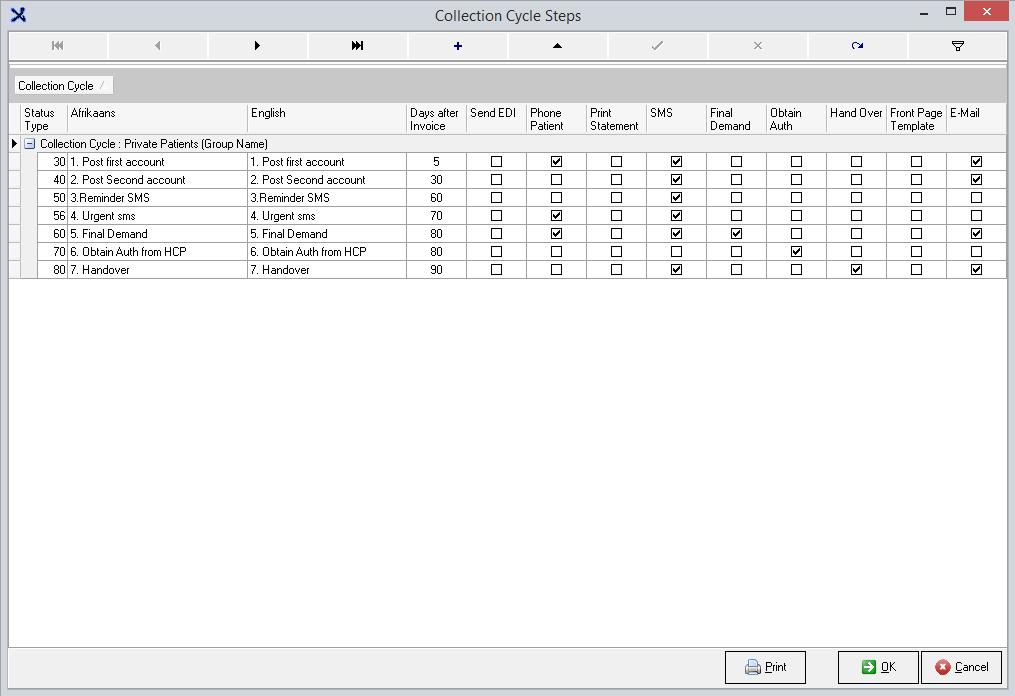This screenshot has width=1015, height=696.
Task: Click Print Statement column header
Action: (x=616, y=119)
